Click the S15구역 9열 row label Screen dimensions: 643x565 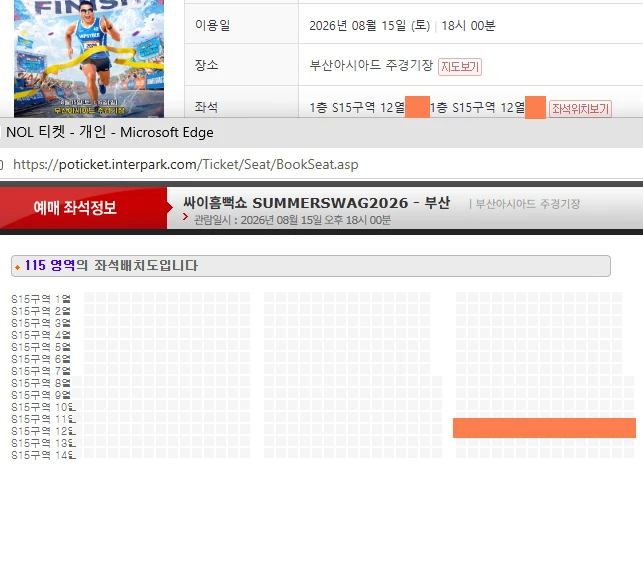[41, 395]
